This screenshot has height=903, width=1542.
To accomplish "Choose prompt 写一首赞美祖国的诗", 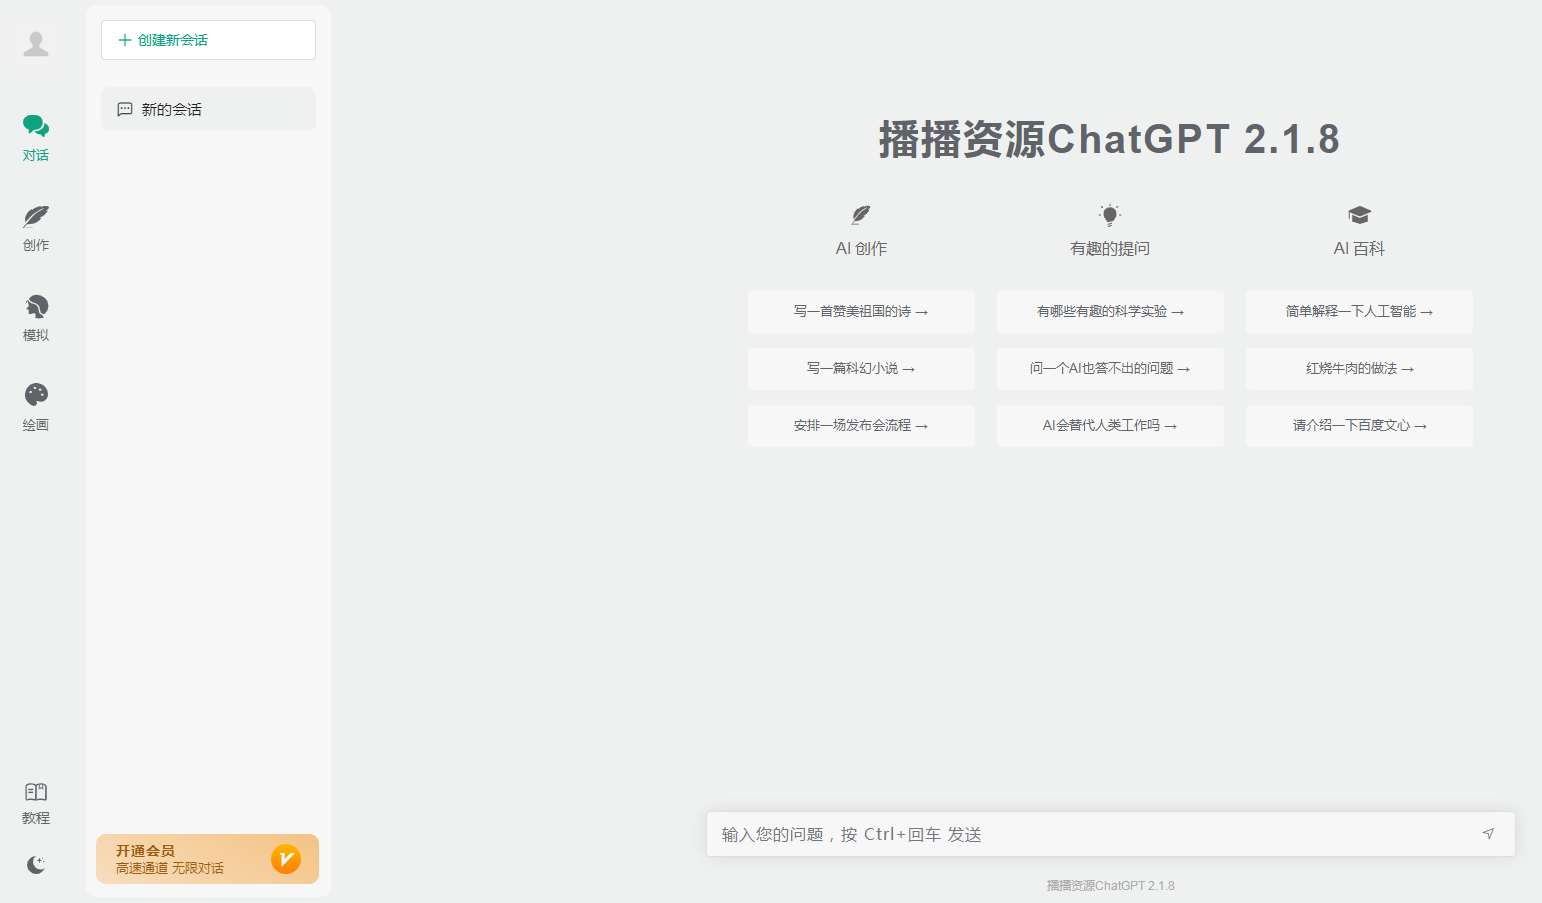I will pyautogui.click(x=861, y=312).
